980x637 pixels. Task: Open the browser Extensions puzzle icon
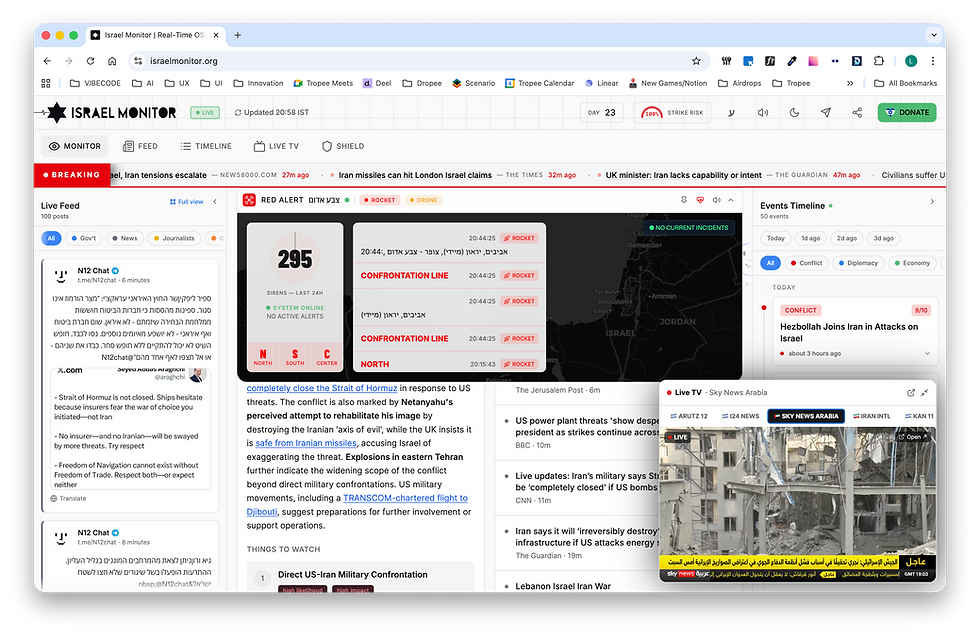879,61
